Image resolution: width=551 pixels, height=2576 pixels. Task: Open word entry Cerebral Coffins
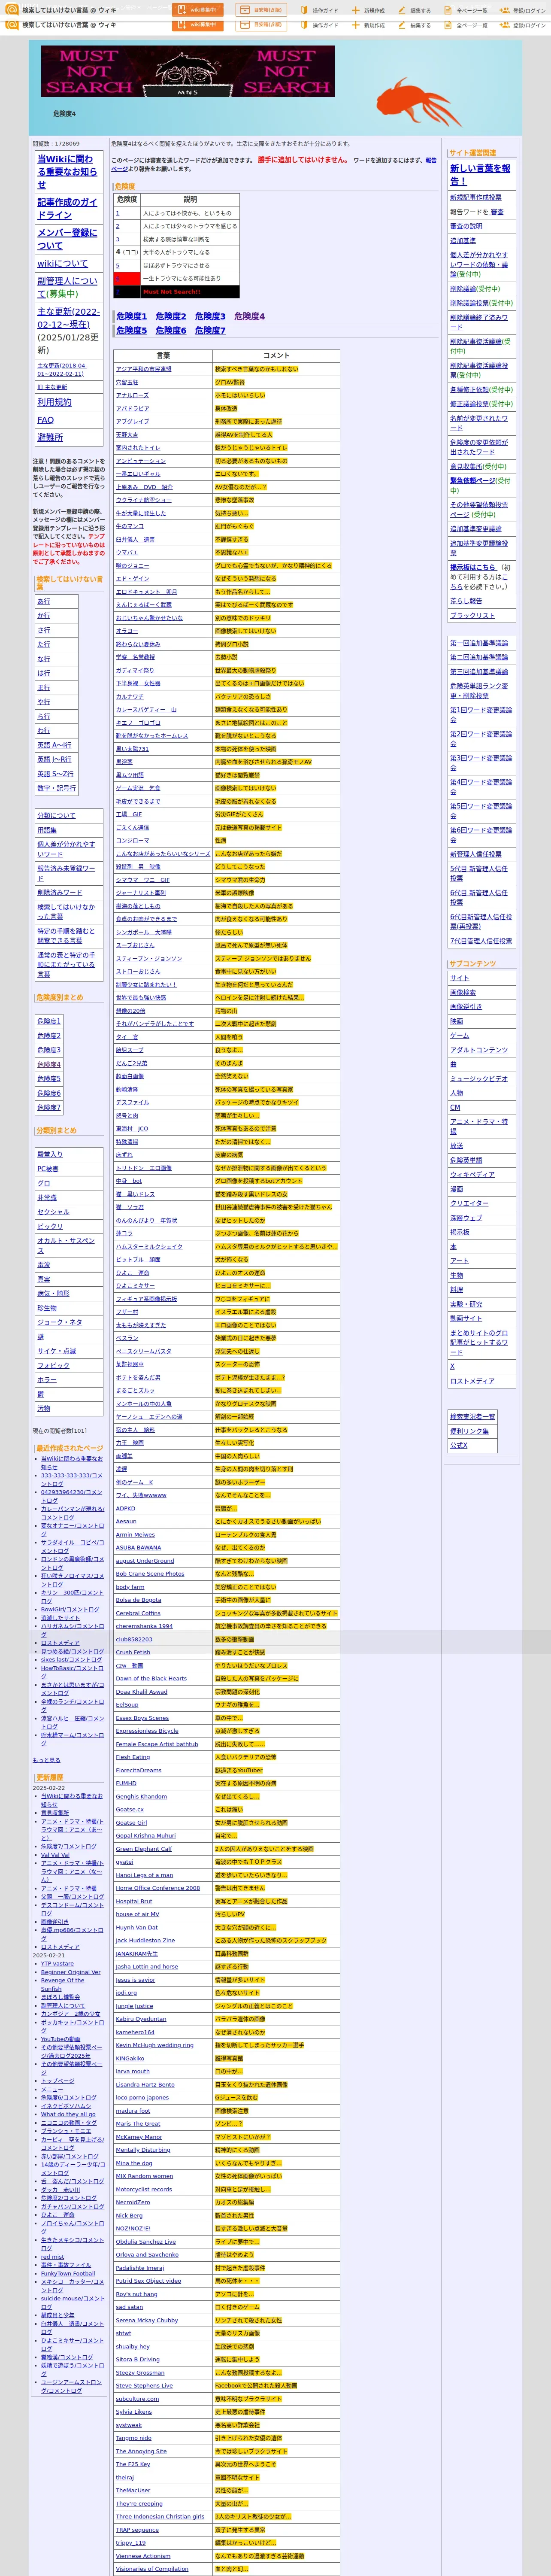[138, 1613]
